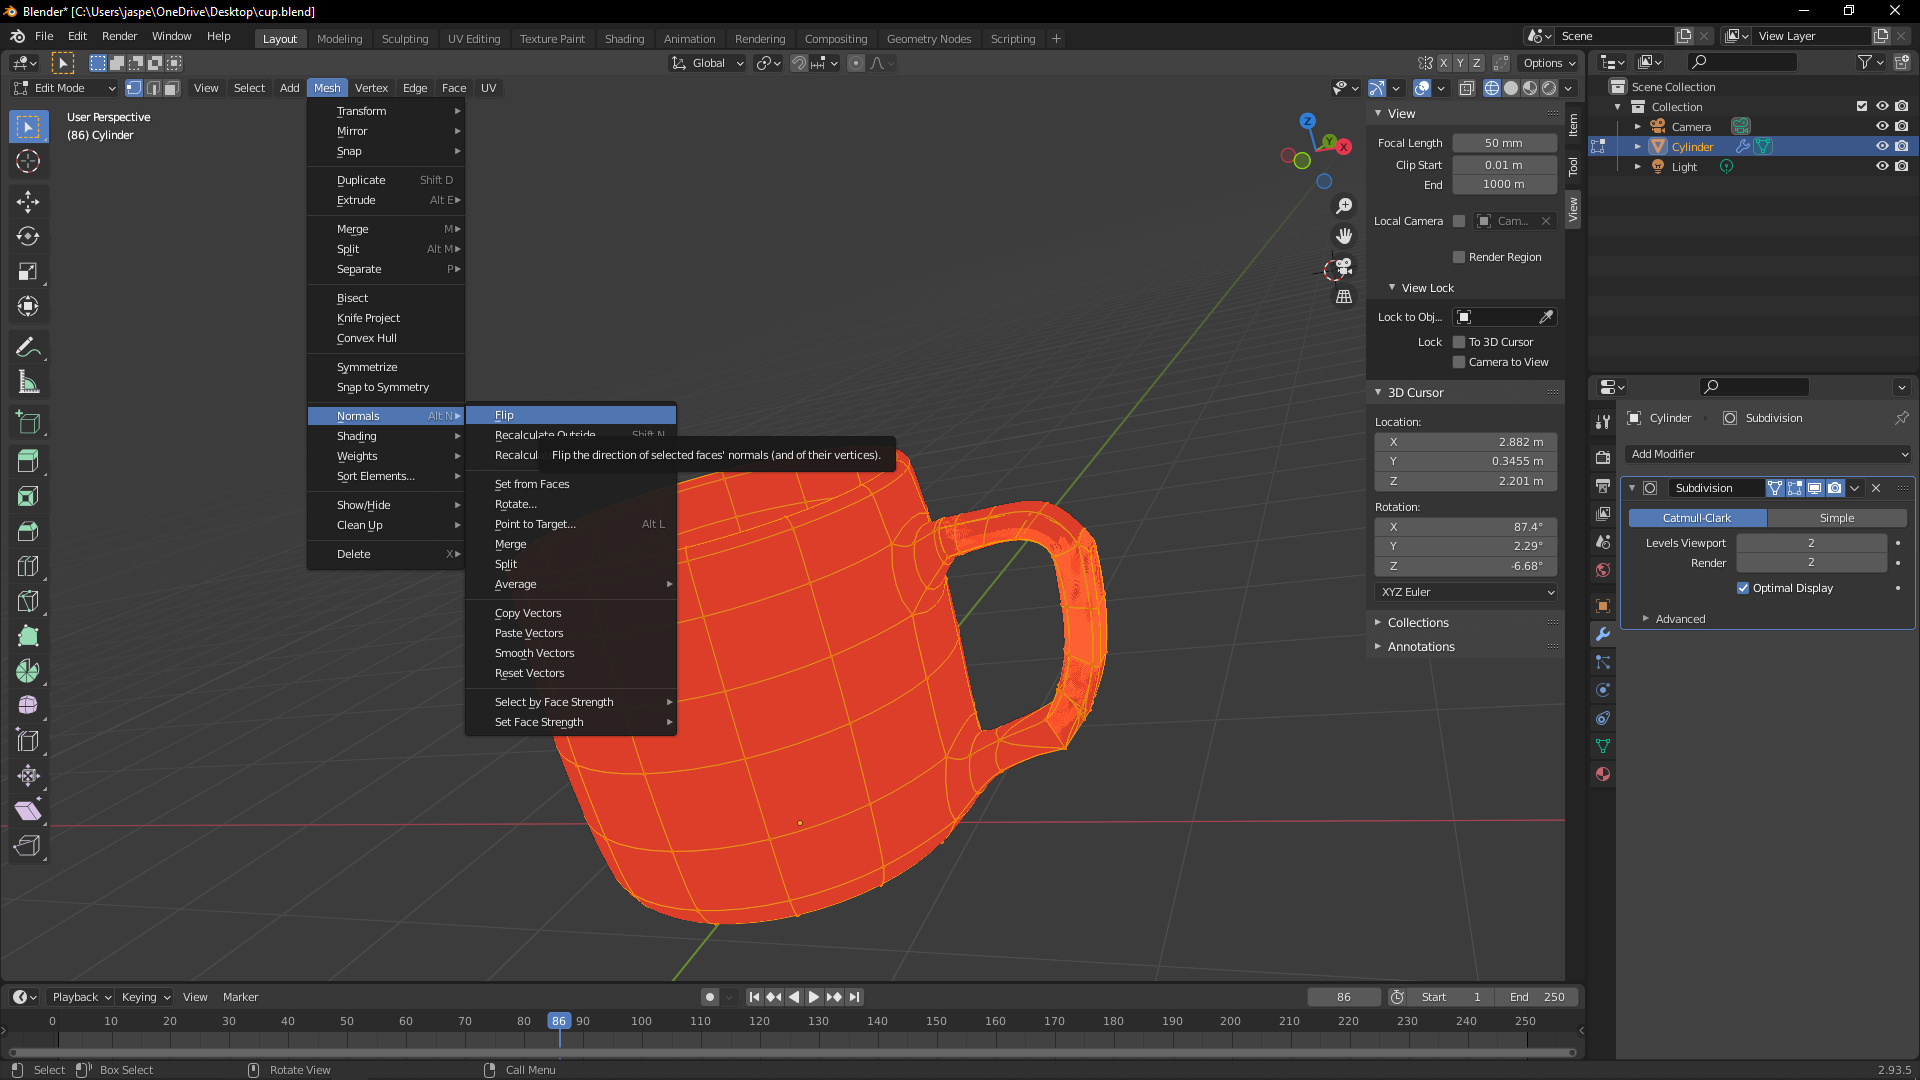Screen dimensions: 1920x1080
Task: Switch to the Sculpting workspace tab
Action: point(404,39)
